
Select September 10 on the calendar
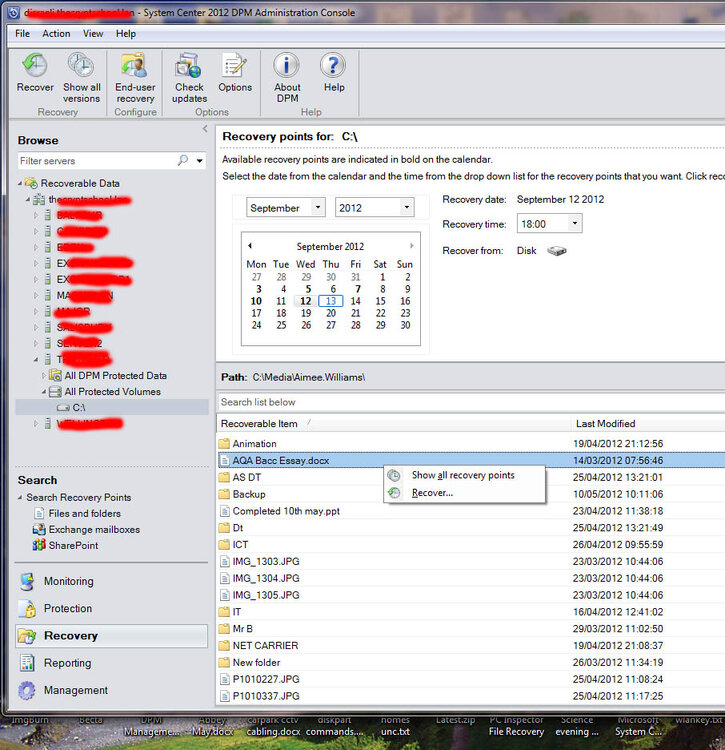pyautogui.click(x=256, y=301)
